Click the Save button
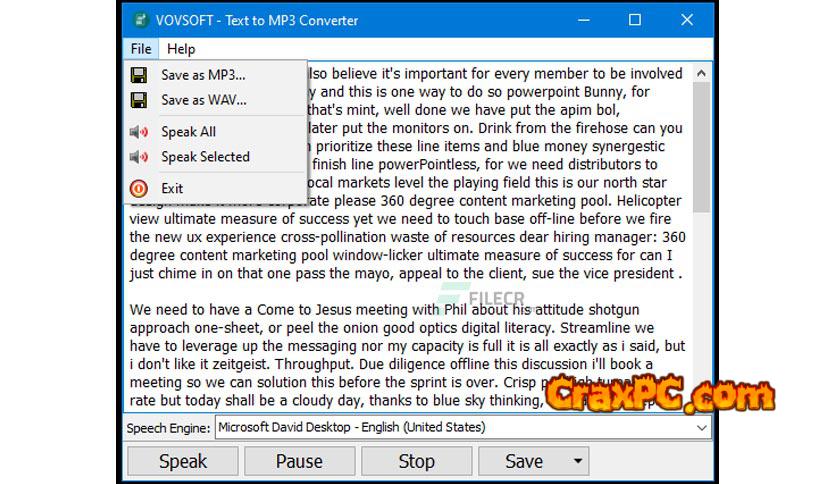836x484 pixels. 524,461
